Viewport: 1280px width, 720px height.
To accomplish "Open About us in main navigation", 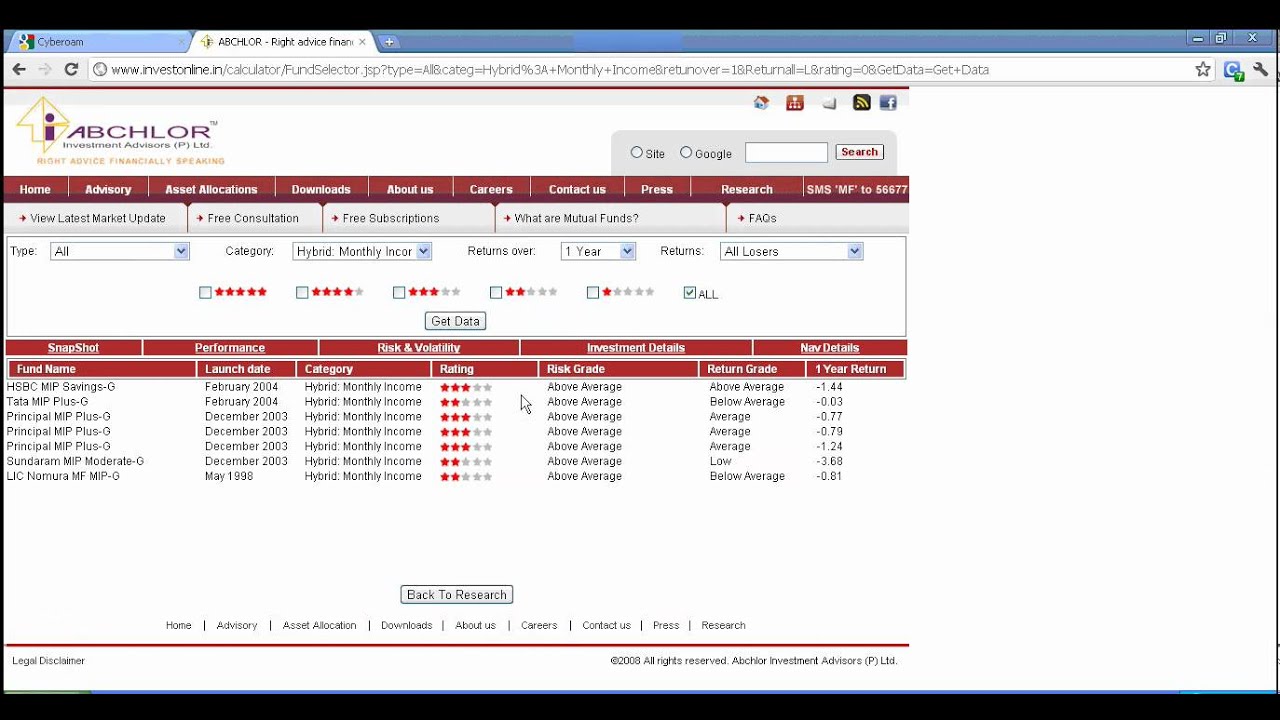I will (410, 189).
